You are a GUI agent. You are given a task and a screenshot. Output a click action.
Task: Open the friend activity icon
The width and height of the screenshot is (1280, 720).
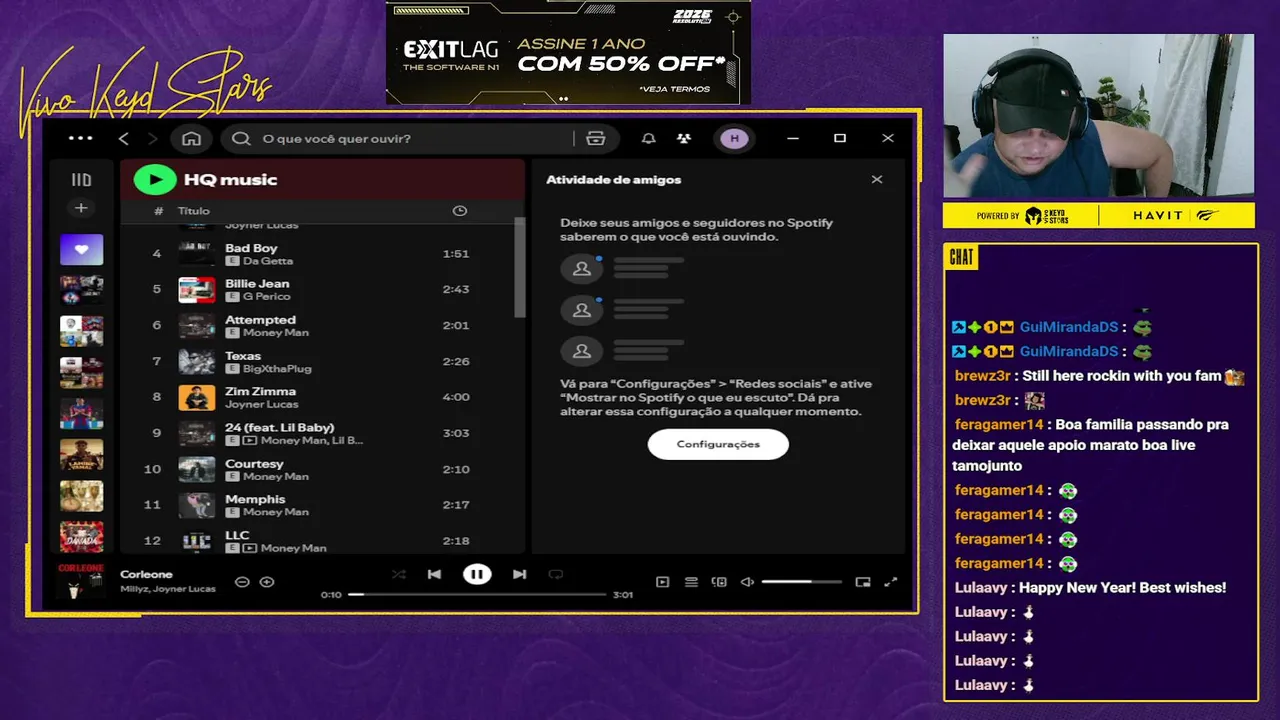coord(684,139)
